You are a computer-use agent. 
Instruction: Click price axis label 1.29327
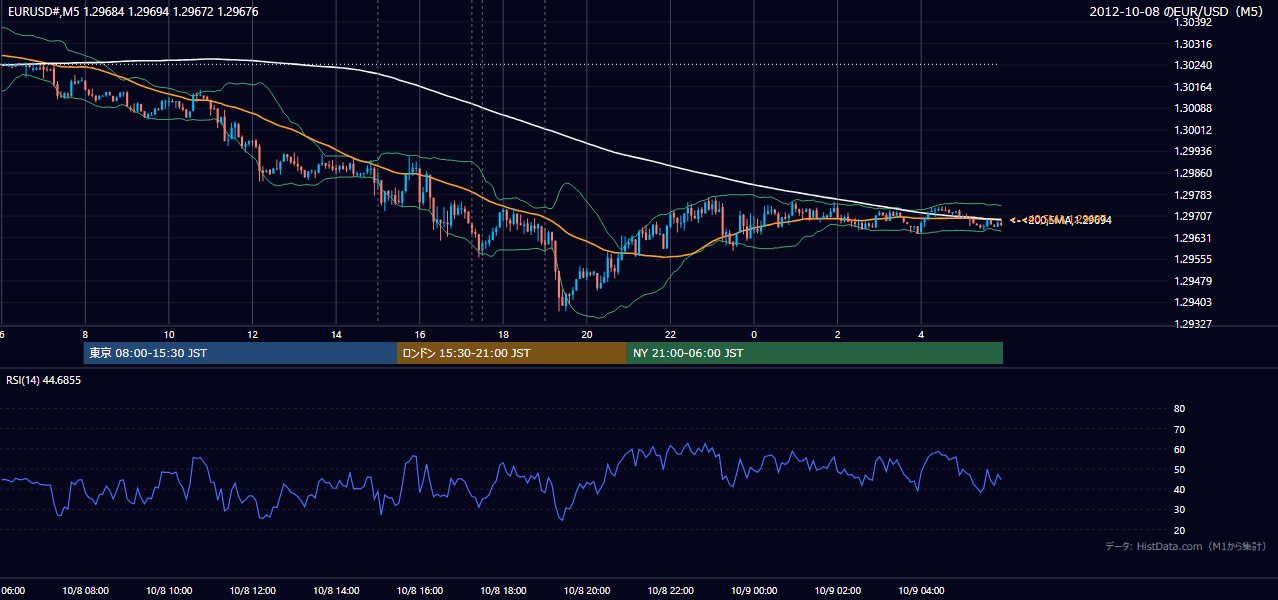(x=1194, y=324)
